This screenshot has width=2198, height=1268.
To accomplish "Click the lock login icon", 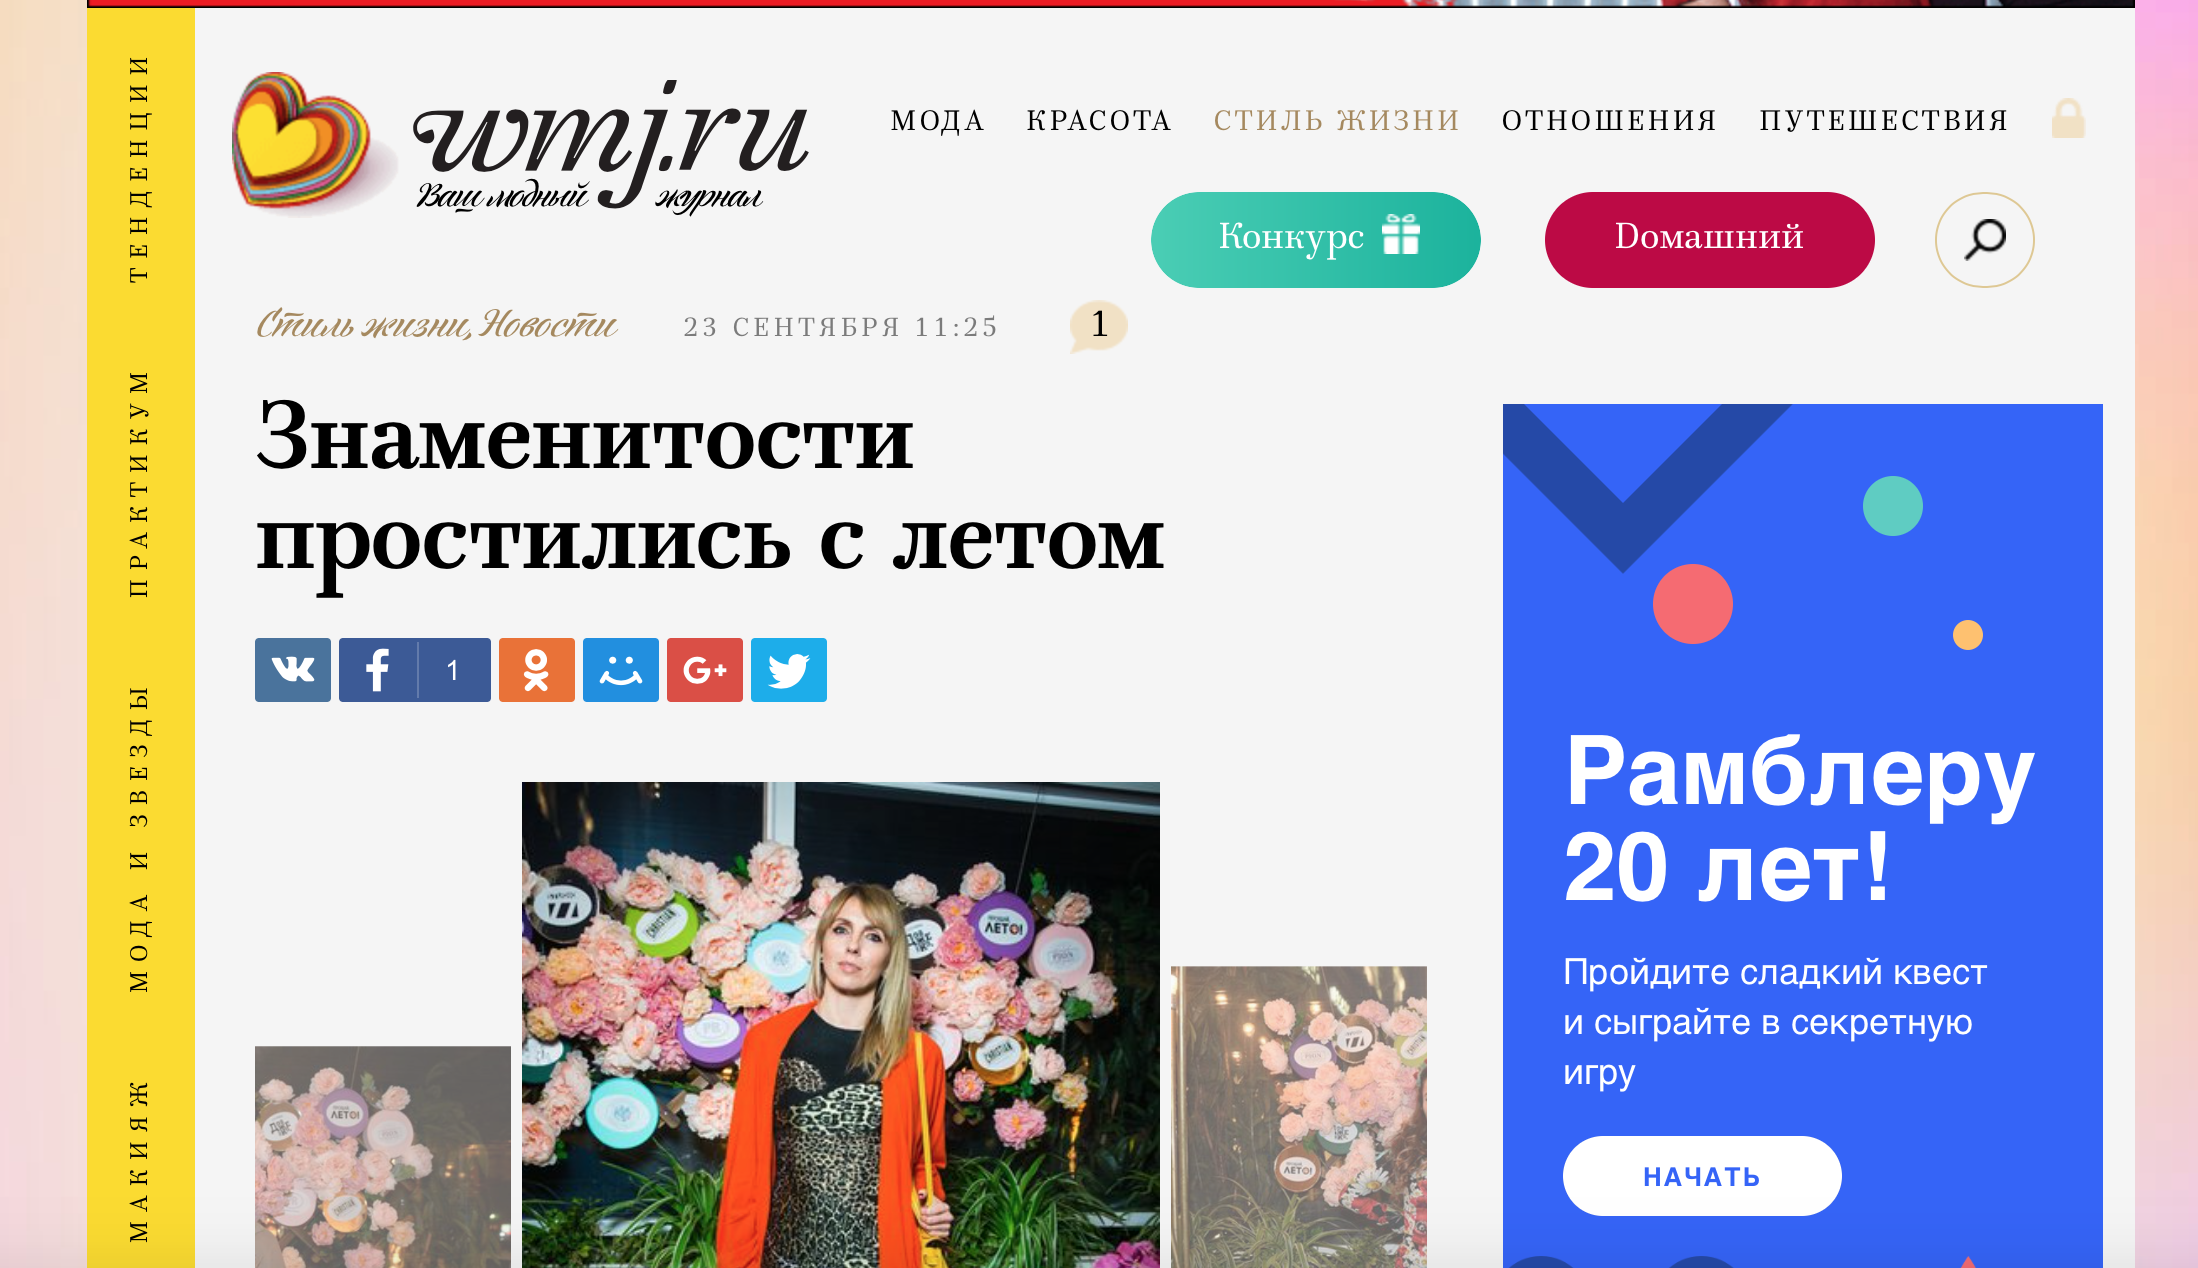I will pyautogui.click(x=2068, y=119).
